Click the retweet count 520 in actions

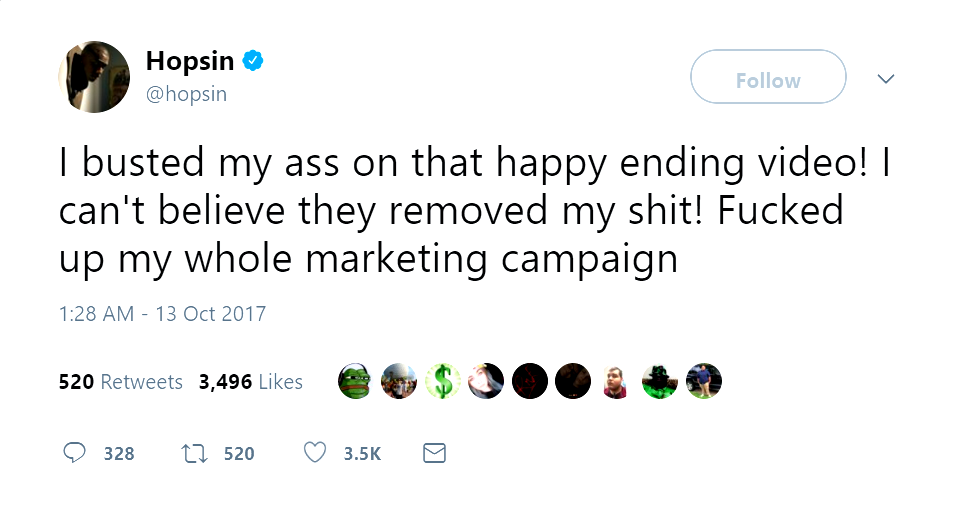point(239,454)
